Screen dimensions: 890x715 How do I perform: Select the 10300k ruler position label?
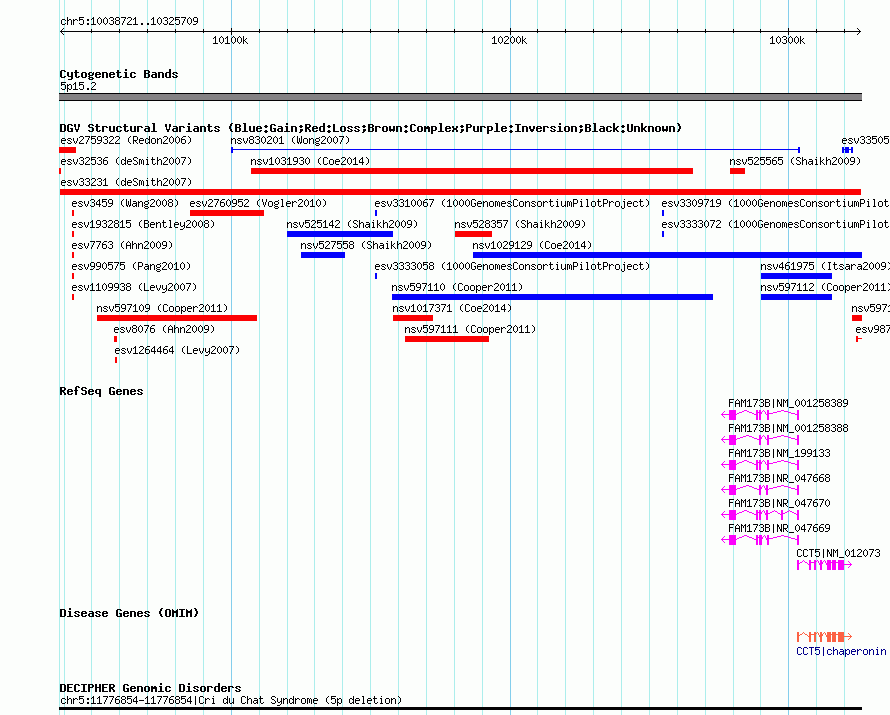click(x=787, y=40)
